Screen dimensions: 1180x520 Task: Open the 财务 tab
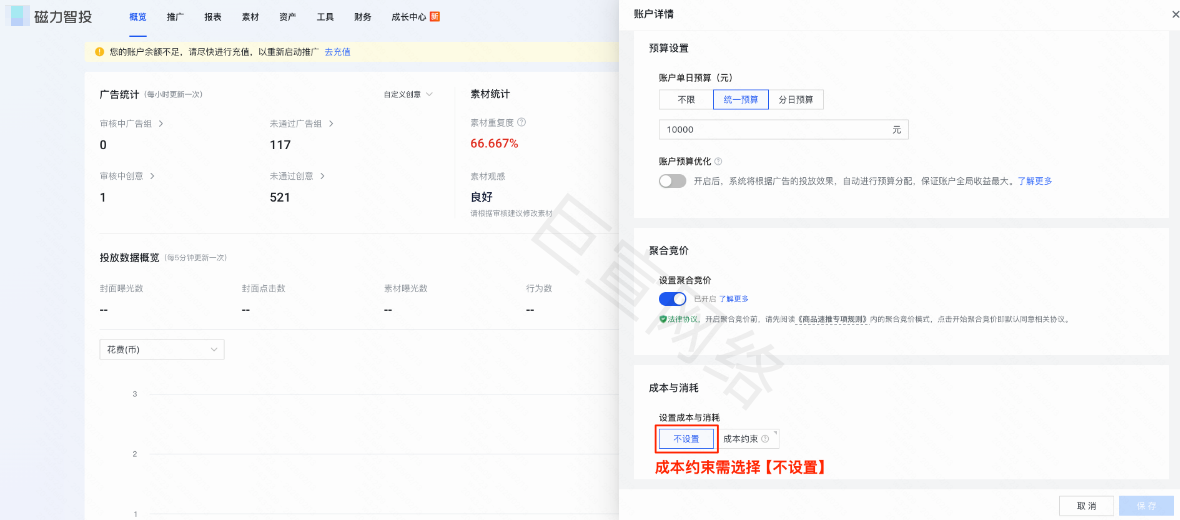click(363, 17)
